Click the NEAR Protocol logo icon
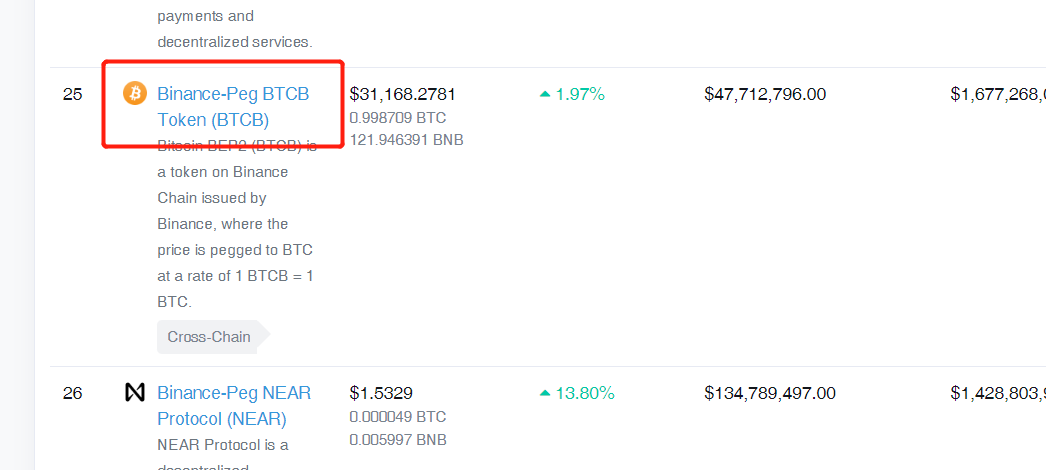Image resolution: width=1046 pixels, height=470 pixels. (x=134, y=393)
